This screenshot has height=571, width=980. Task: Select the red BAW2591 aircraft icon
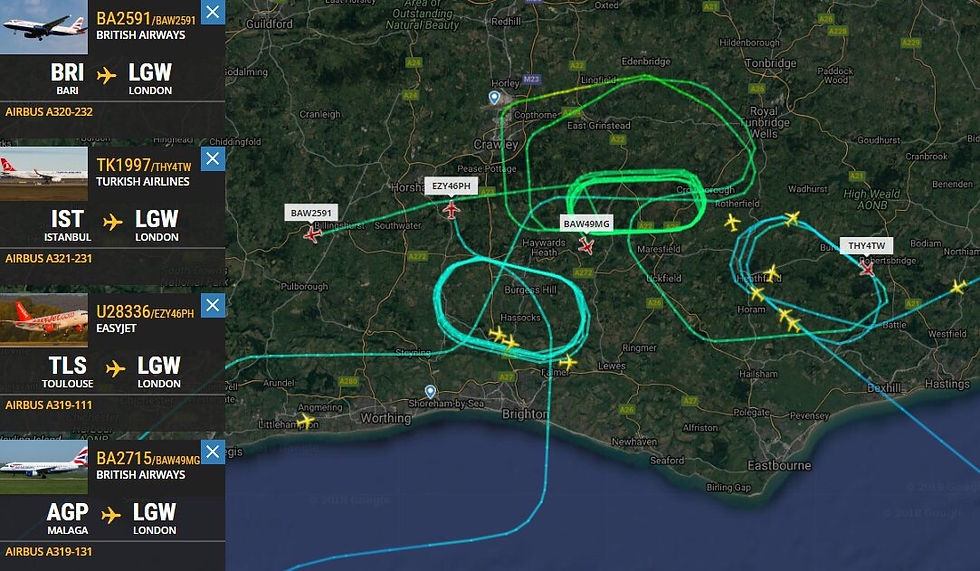point(312,235)
